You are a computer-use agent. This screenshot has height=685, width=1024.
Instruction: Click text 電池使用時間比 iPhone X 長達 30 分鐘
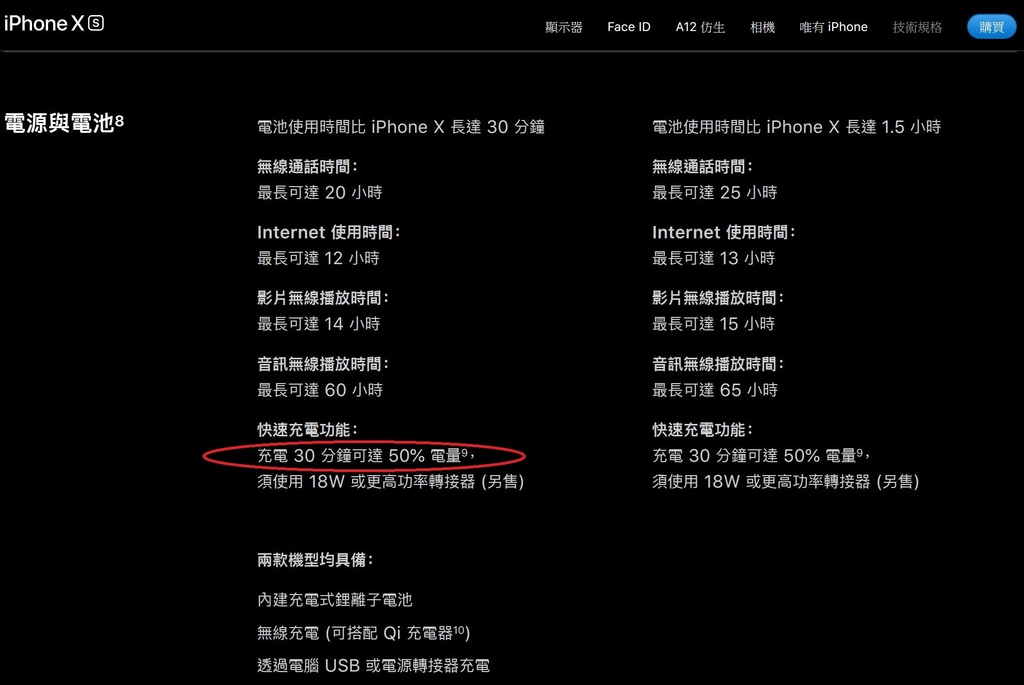pyautogui.click(x=401, y=127)
